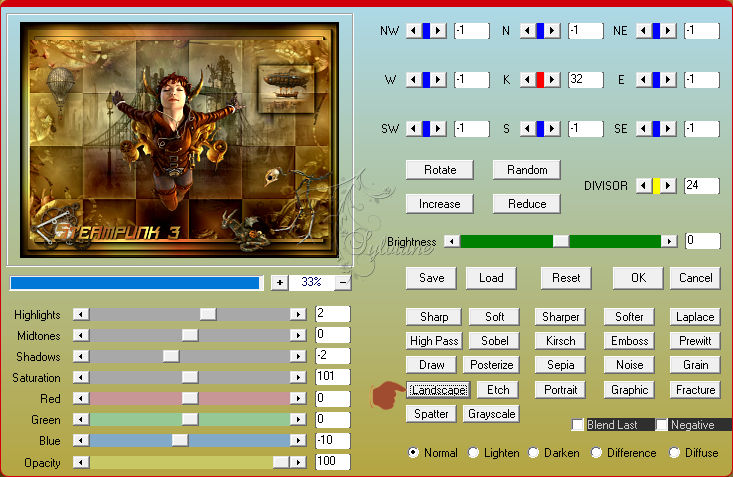Click the K value input field
Viewport: 733px width, 477px height.
point(586,80)
